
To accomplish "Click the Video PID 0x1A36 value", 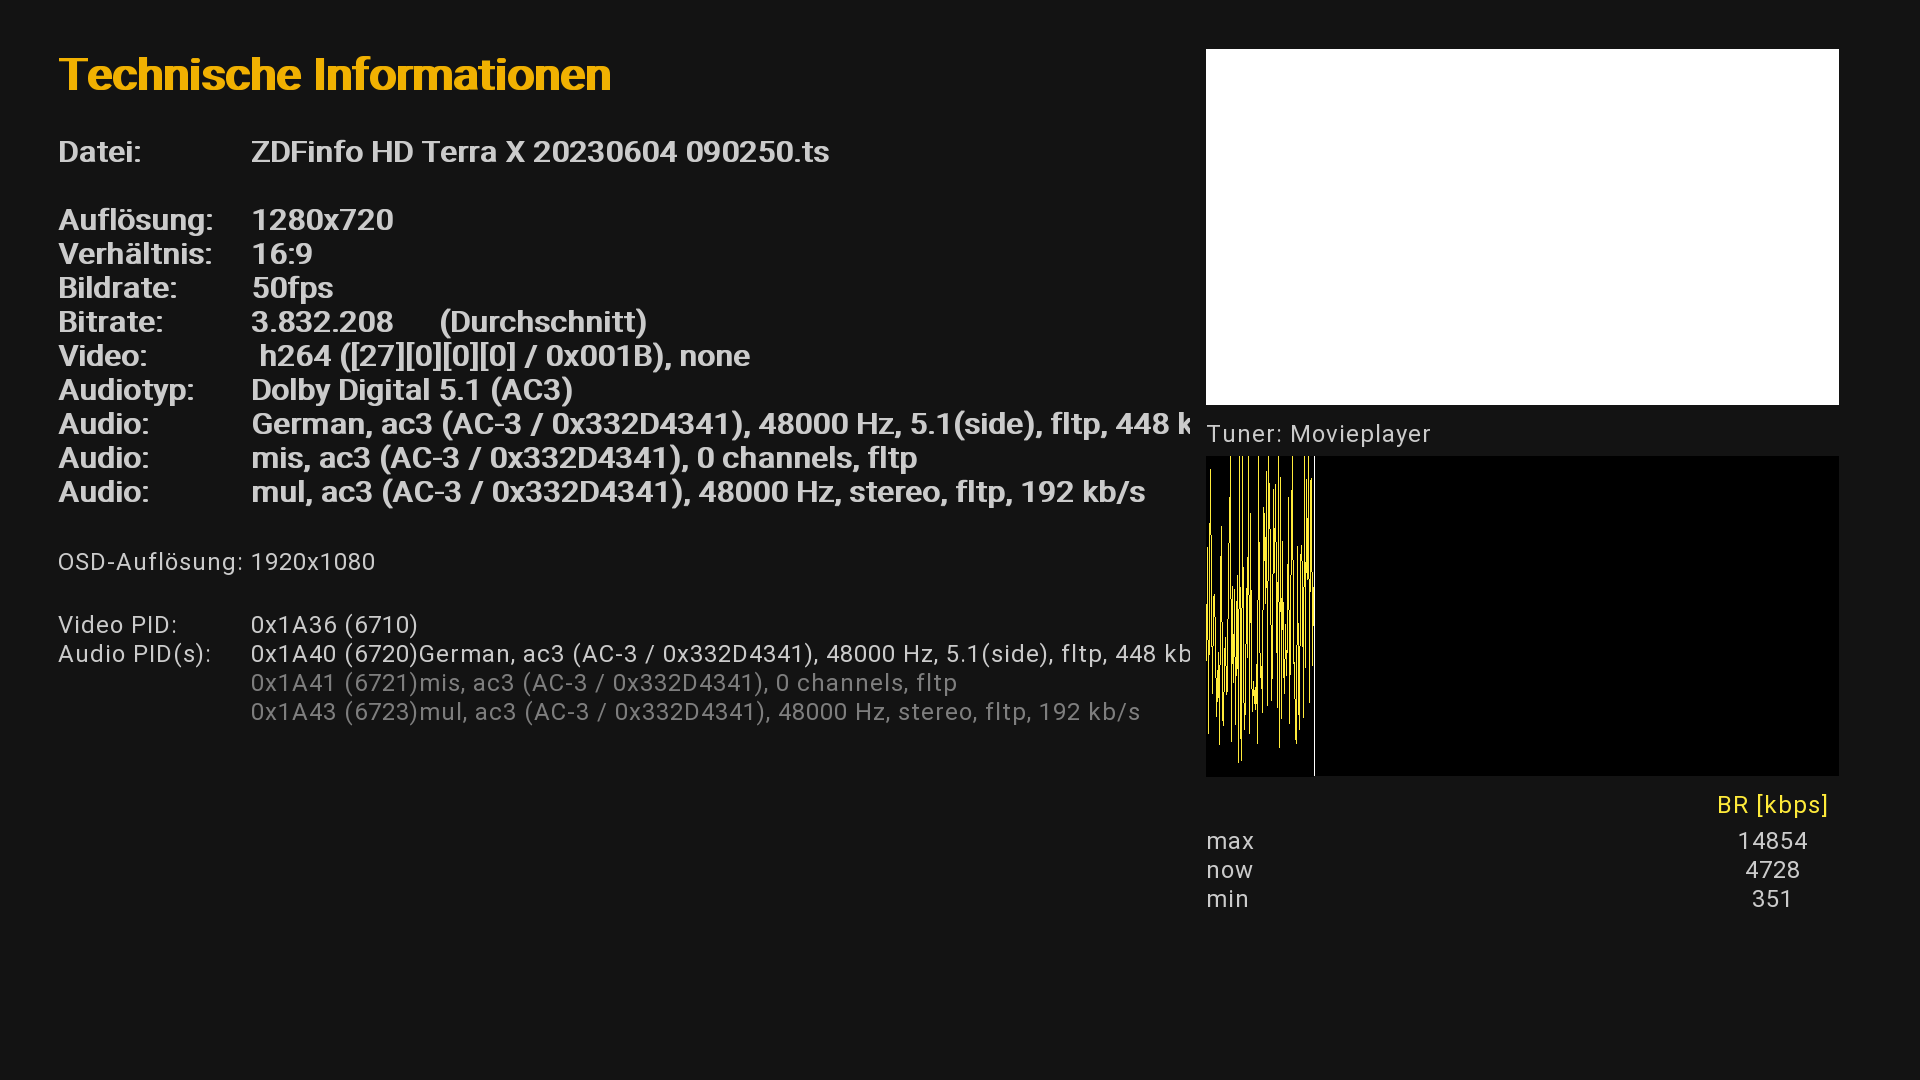I will click(x=334, y=625).
